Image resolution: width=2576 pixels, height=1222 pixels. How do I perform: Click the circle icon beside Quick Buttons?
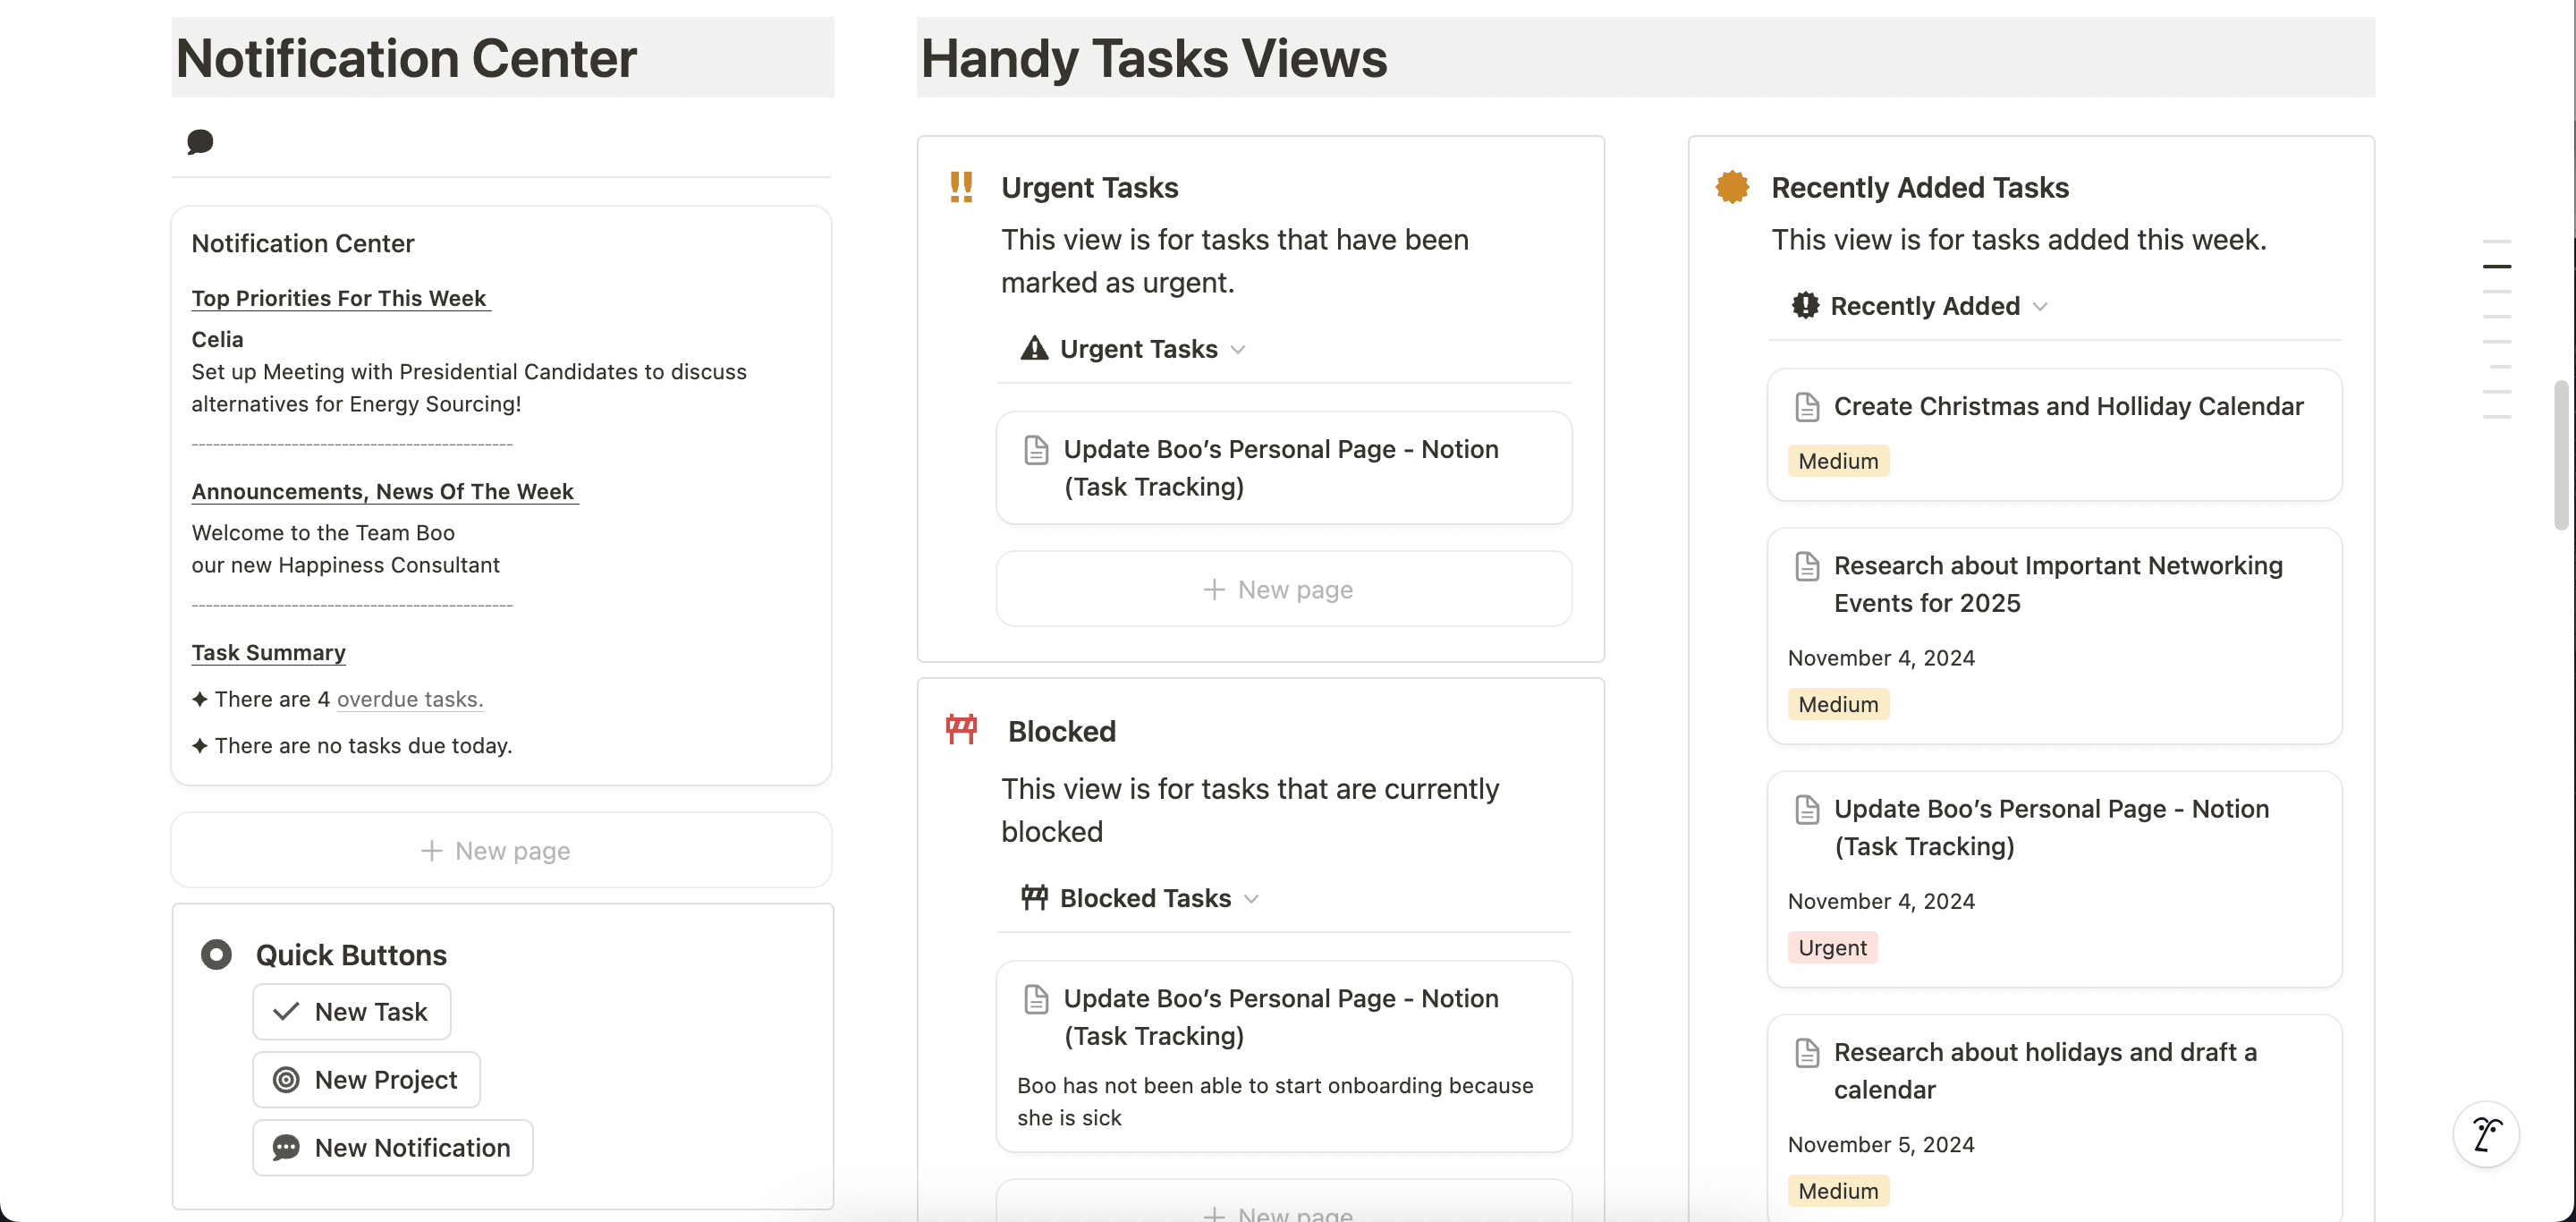click(216, 954)
